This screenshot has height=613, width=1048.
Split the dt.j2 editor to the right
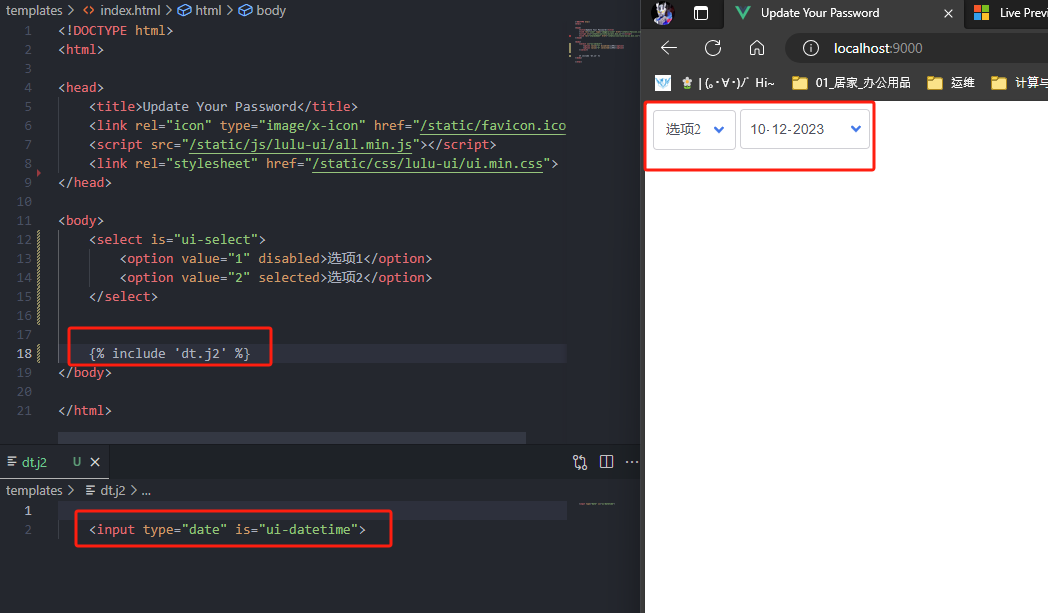pyautogui.click(x=606, y=462)
